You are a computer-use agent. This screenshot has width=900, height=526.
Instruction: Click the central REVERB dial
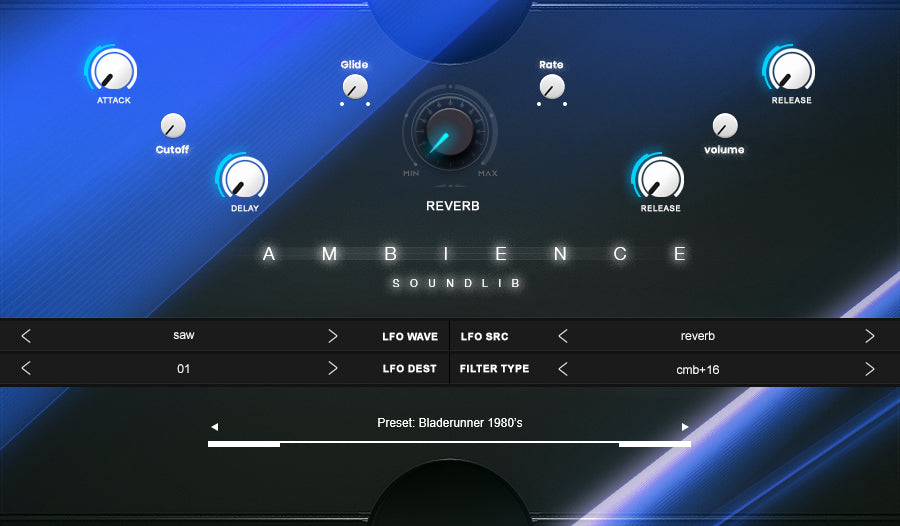[x=449, y=133]
